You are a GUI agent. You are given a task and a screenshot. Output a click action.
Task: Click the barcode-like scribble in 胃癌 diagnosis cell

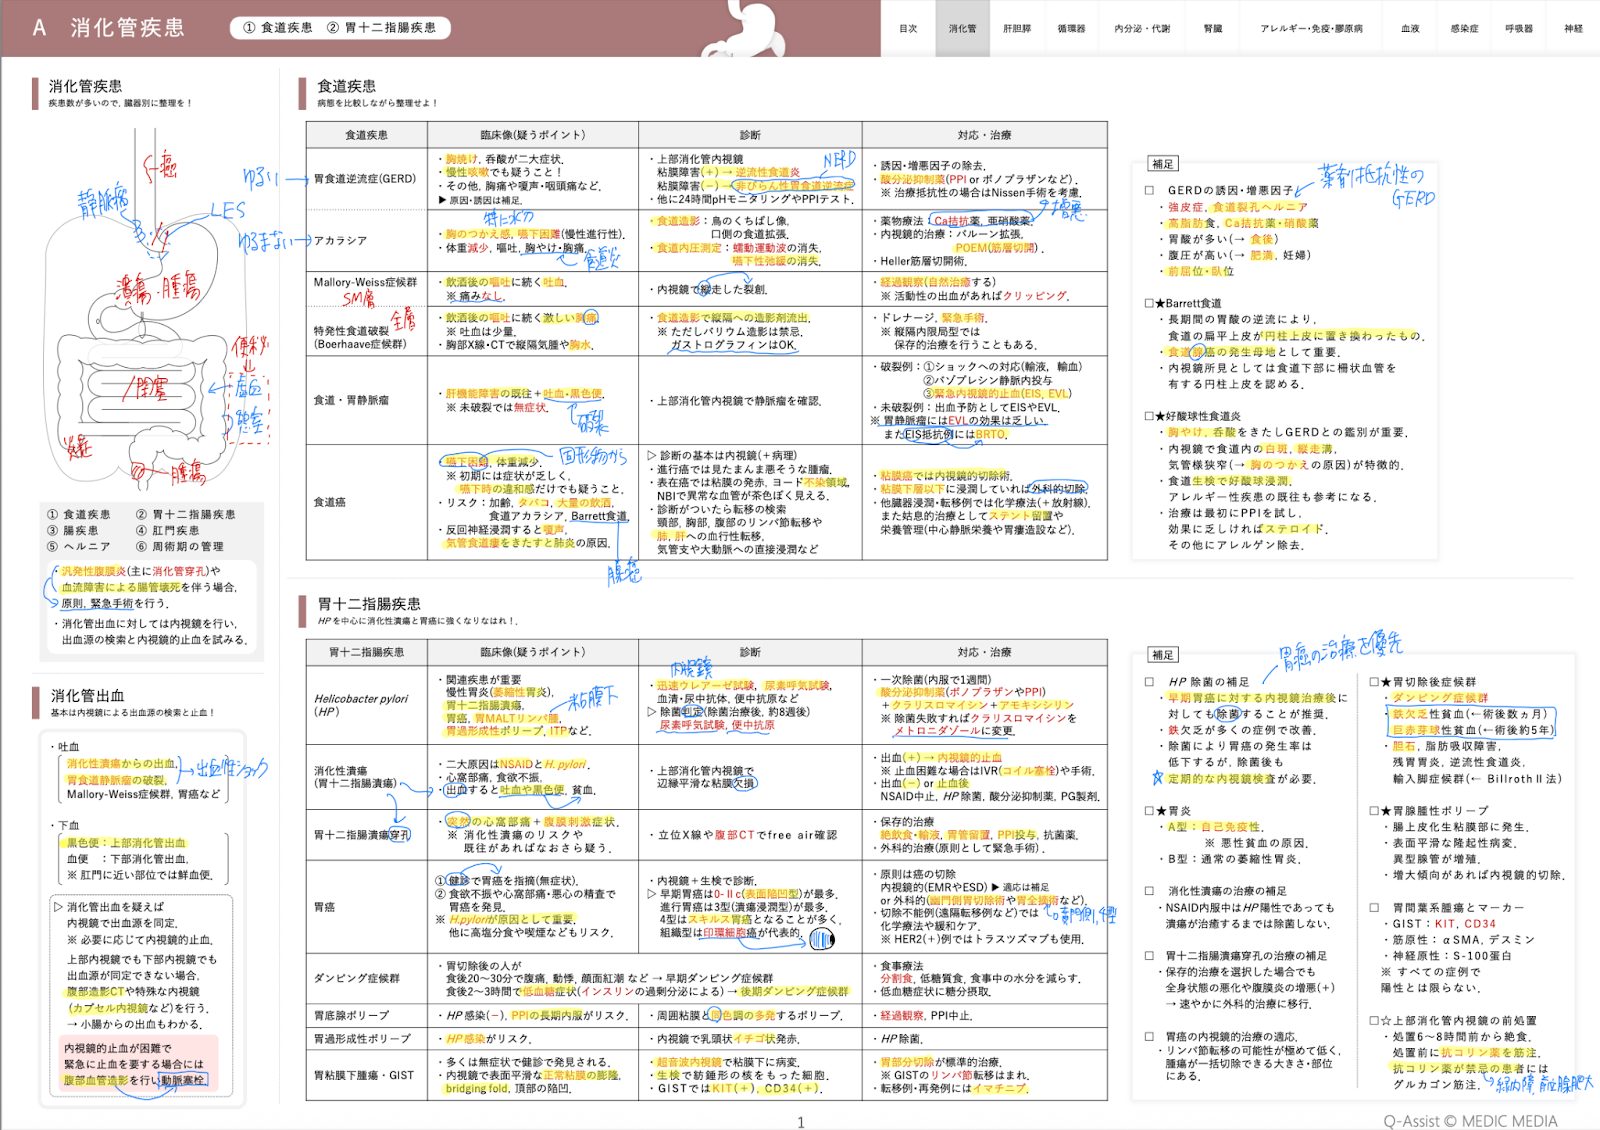click(821, 939)
